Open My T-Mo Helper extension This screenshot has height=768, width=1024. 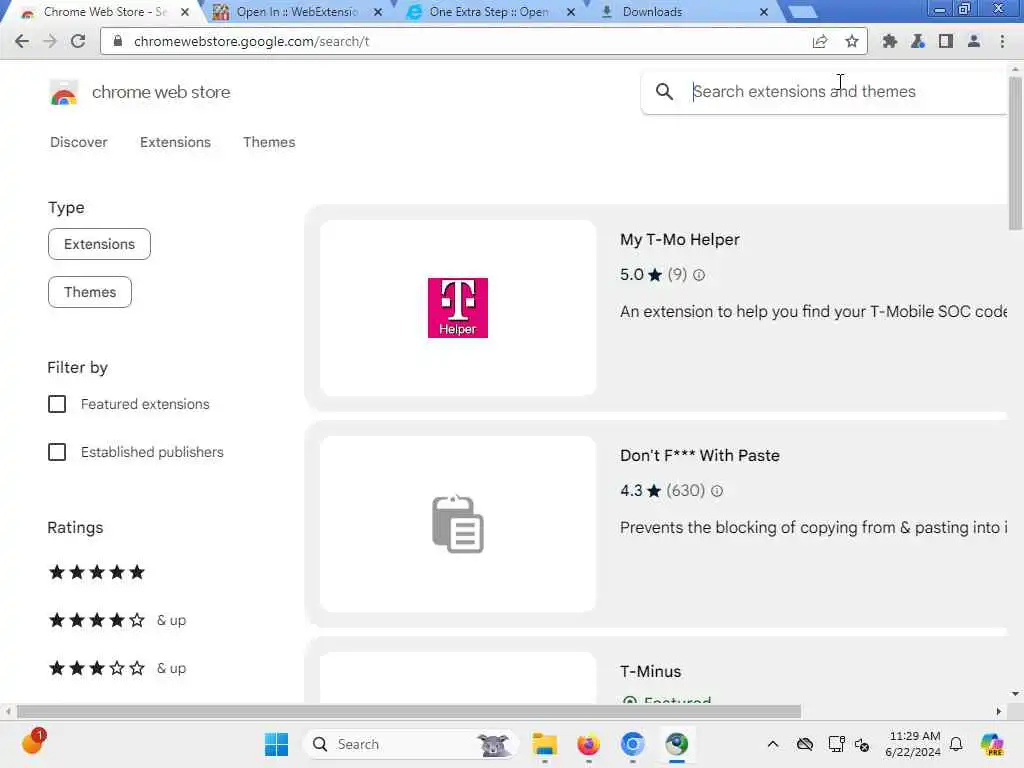tap(680, 240)
